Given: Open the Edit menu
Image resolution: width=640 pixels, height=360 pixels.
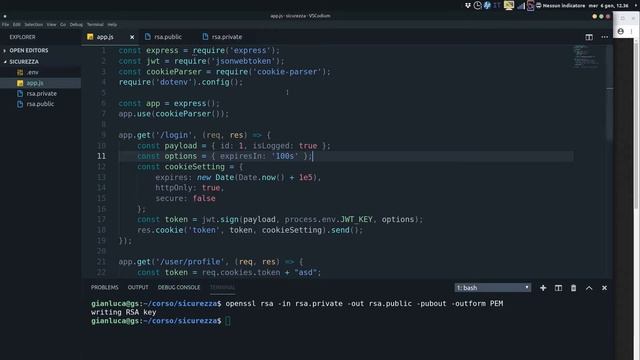Looking at the screenshot, I should 17,24.
